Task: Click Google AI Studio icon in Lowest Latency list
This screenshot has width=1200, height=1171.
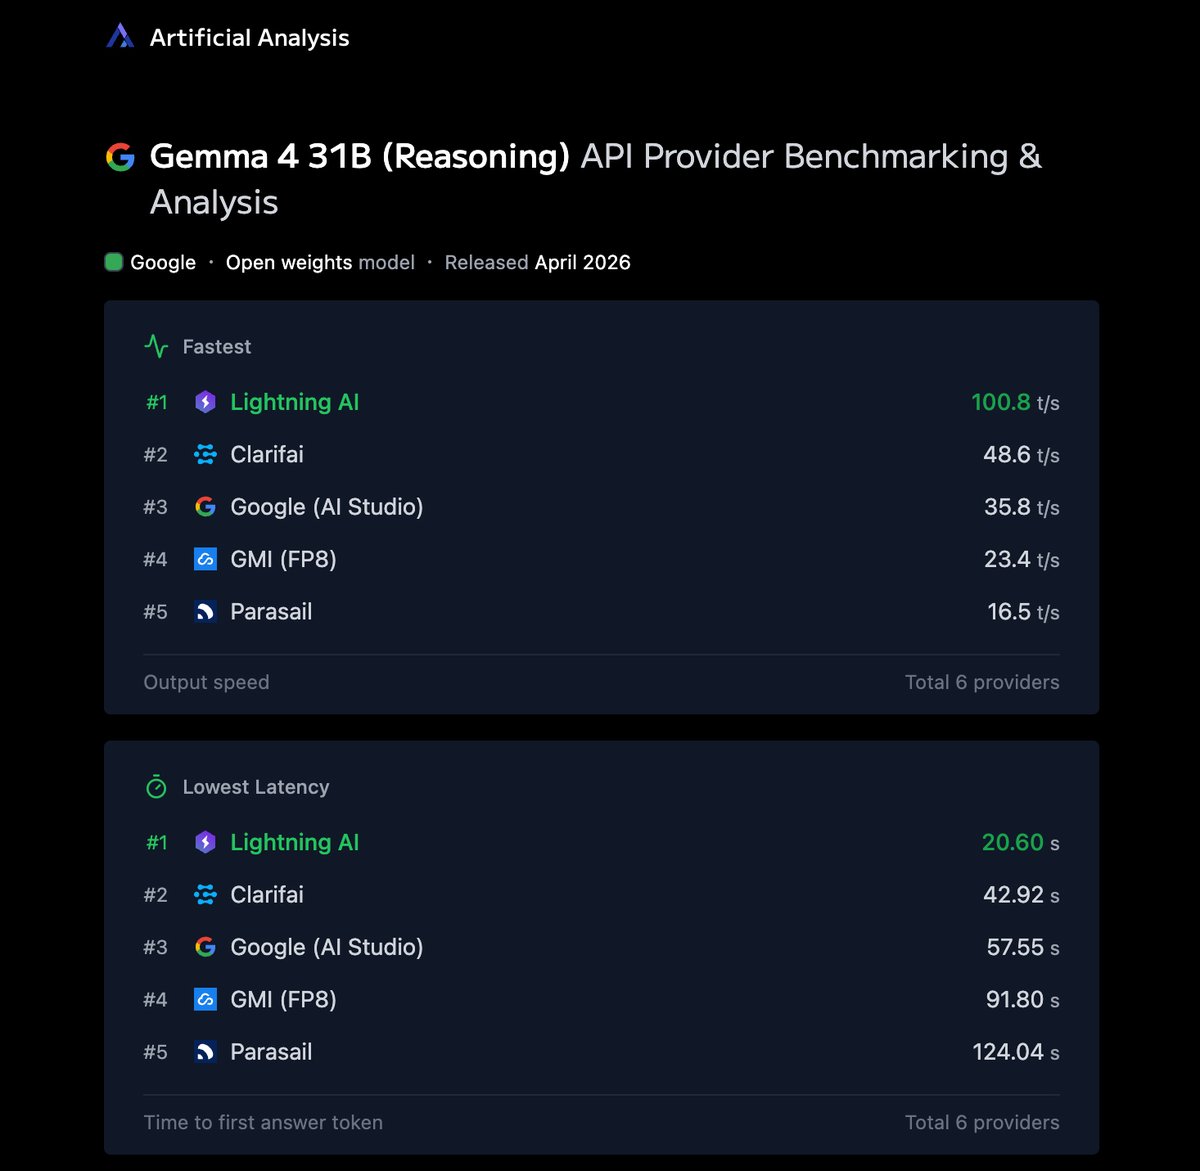Action: pos(205,947)
